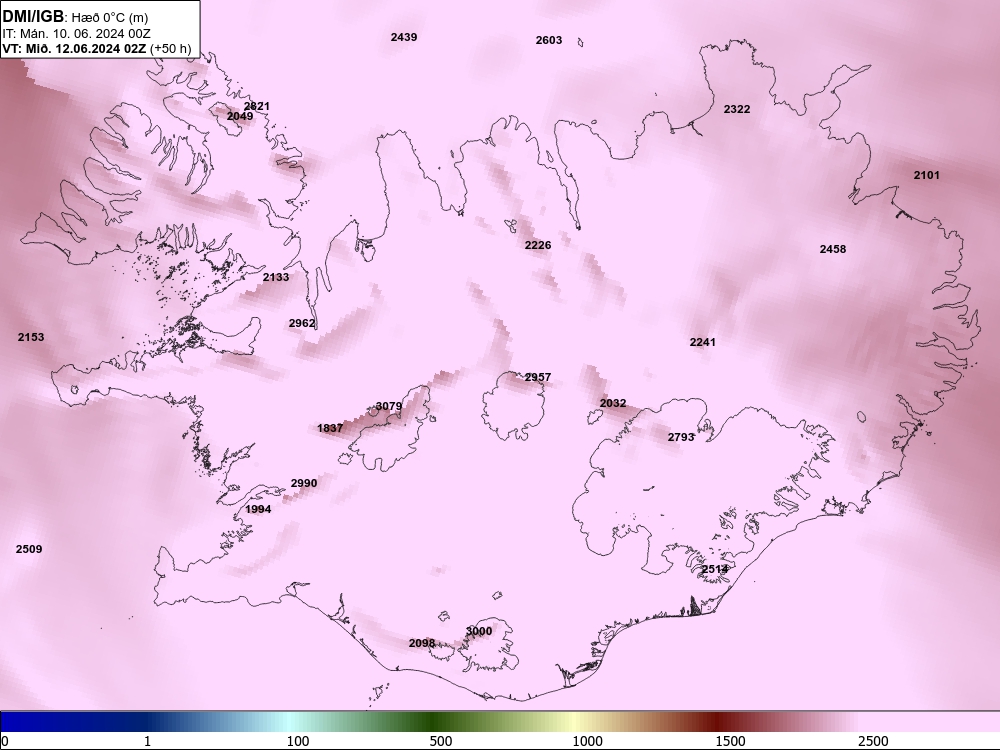Click the 100 label on the color scale

tap(298, 741)
